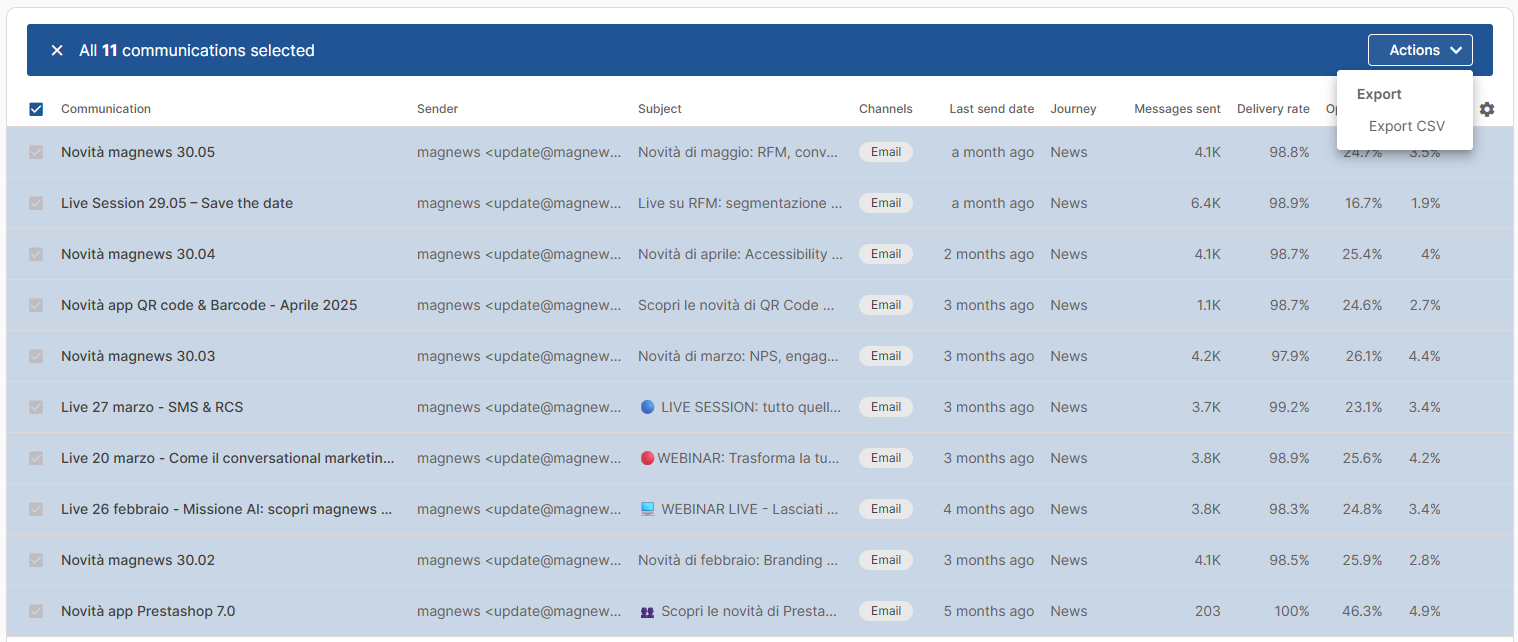Click '99.2%' delivery rate value

[1289, 407]
